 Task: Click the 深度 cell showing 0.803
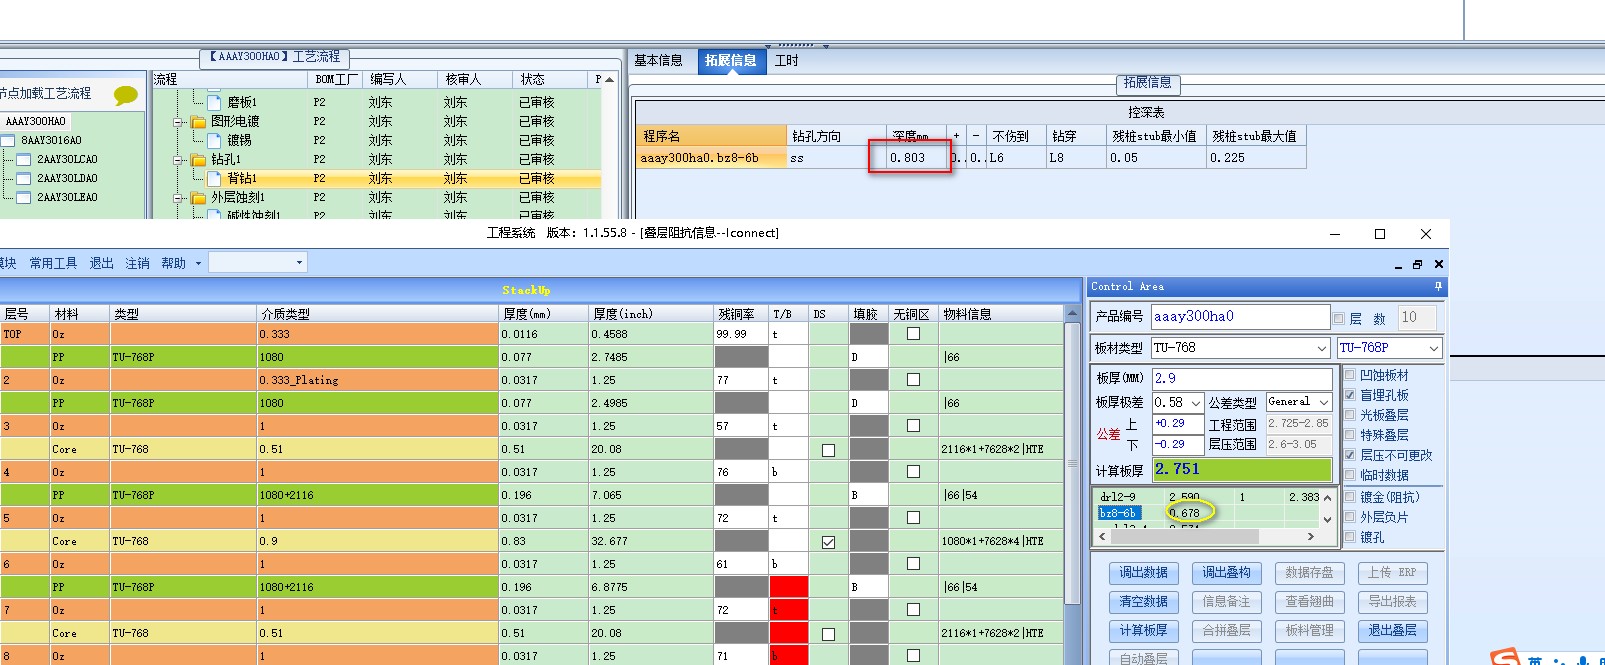[909, 158]
